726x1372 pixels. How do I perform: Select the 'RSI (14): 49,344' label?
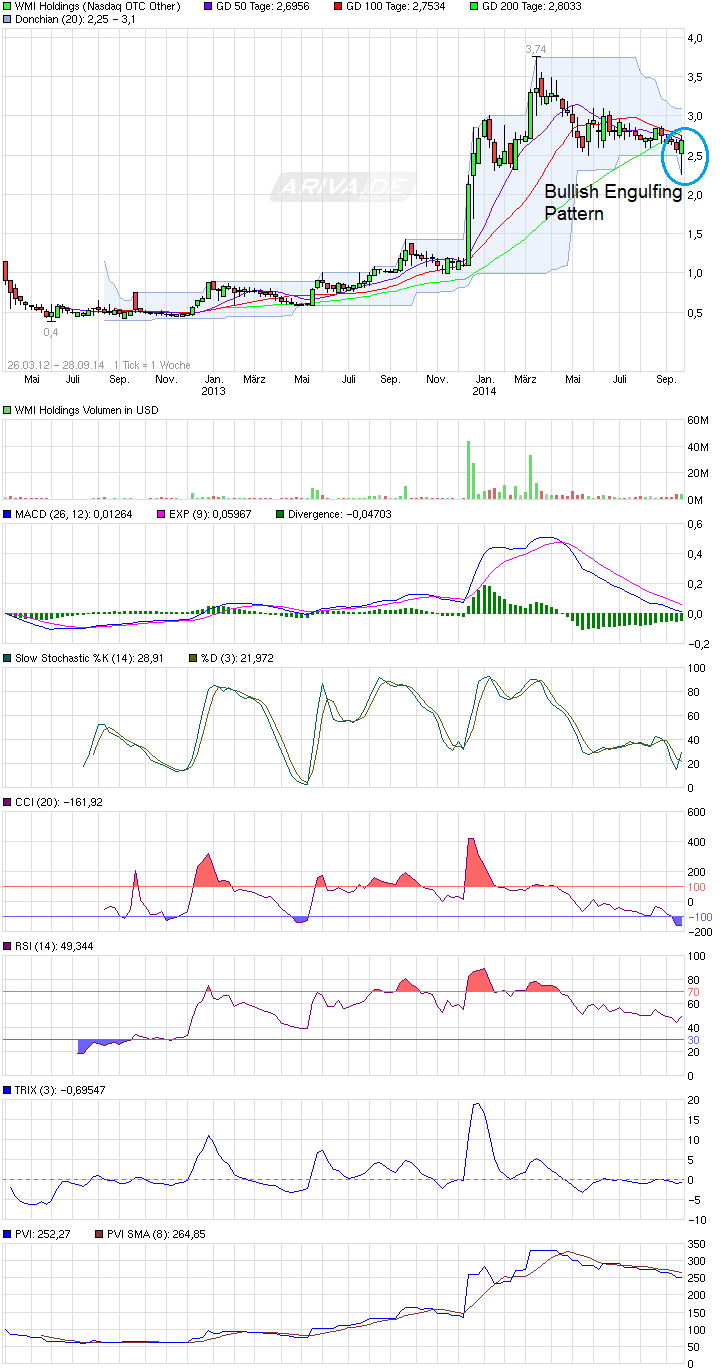click(56, 945)
